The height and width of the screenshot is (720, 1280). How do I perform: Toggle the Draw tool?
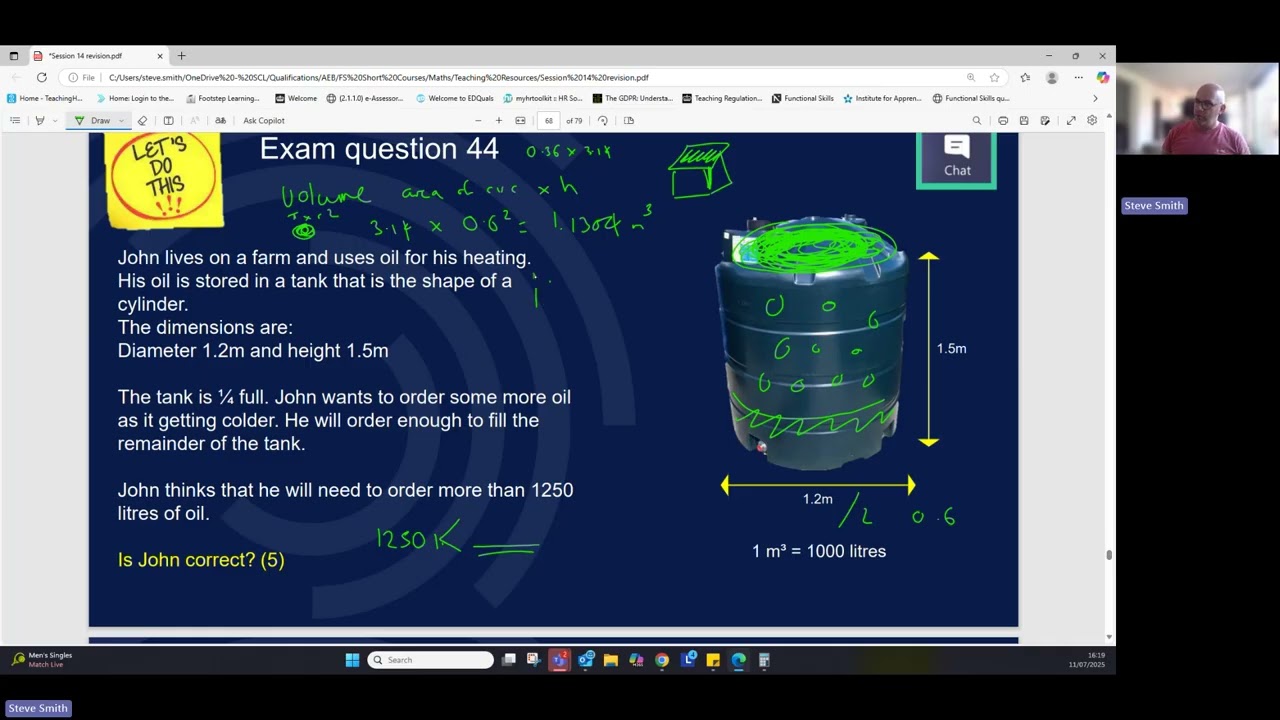[93, 120]
